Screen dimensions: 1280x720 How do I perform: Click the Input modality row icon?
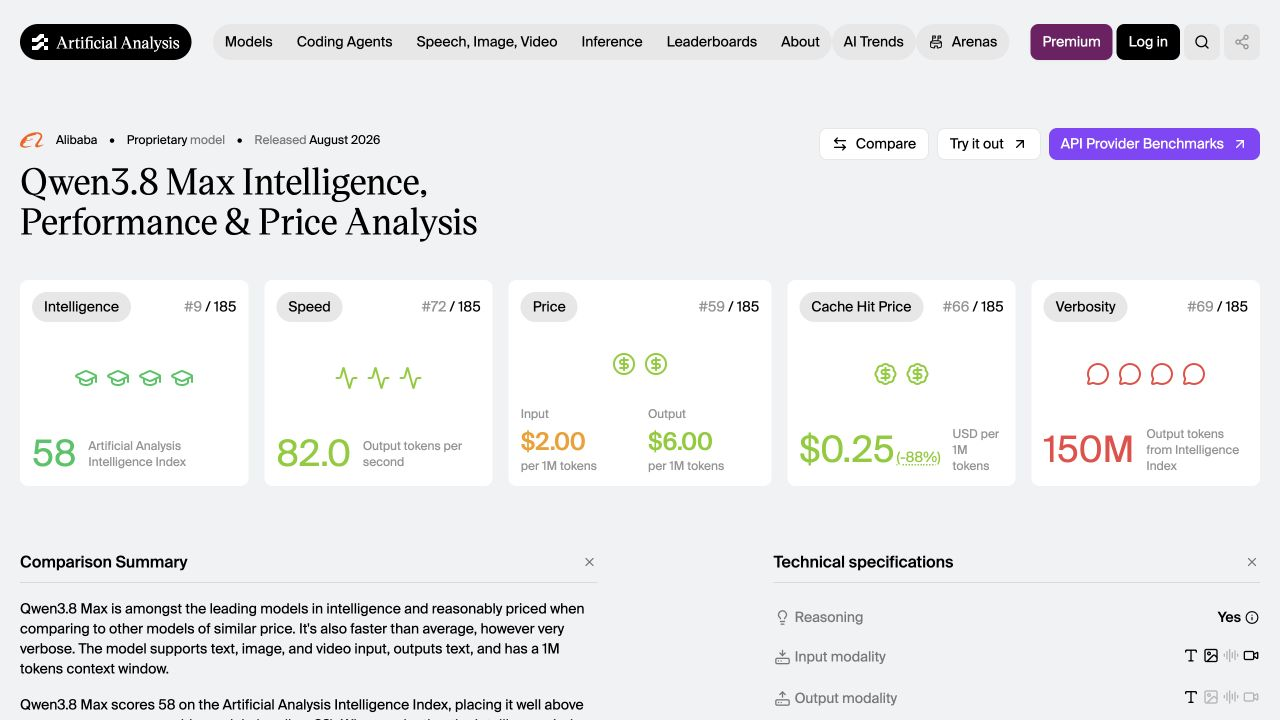coord(782,657)
